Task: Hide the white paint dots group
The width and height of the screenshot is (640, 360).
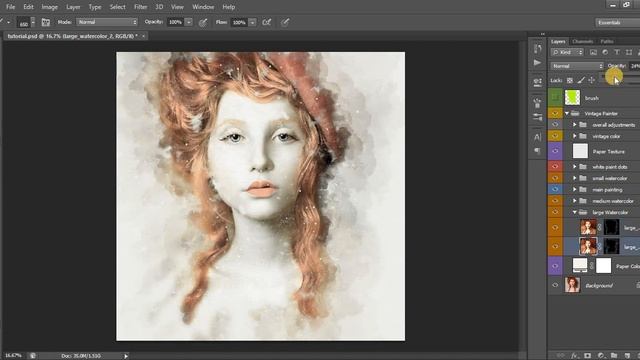Action: click(x=555, y=167)
